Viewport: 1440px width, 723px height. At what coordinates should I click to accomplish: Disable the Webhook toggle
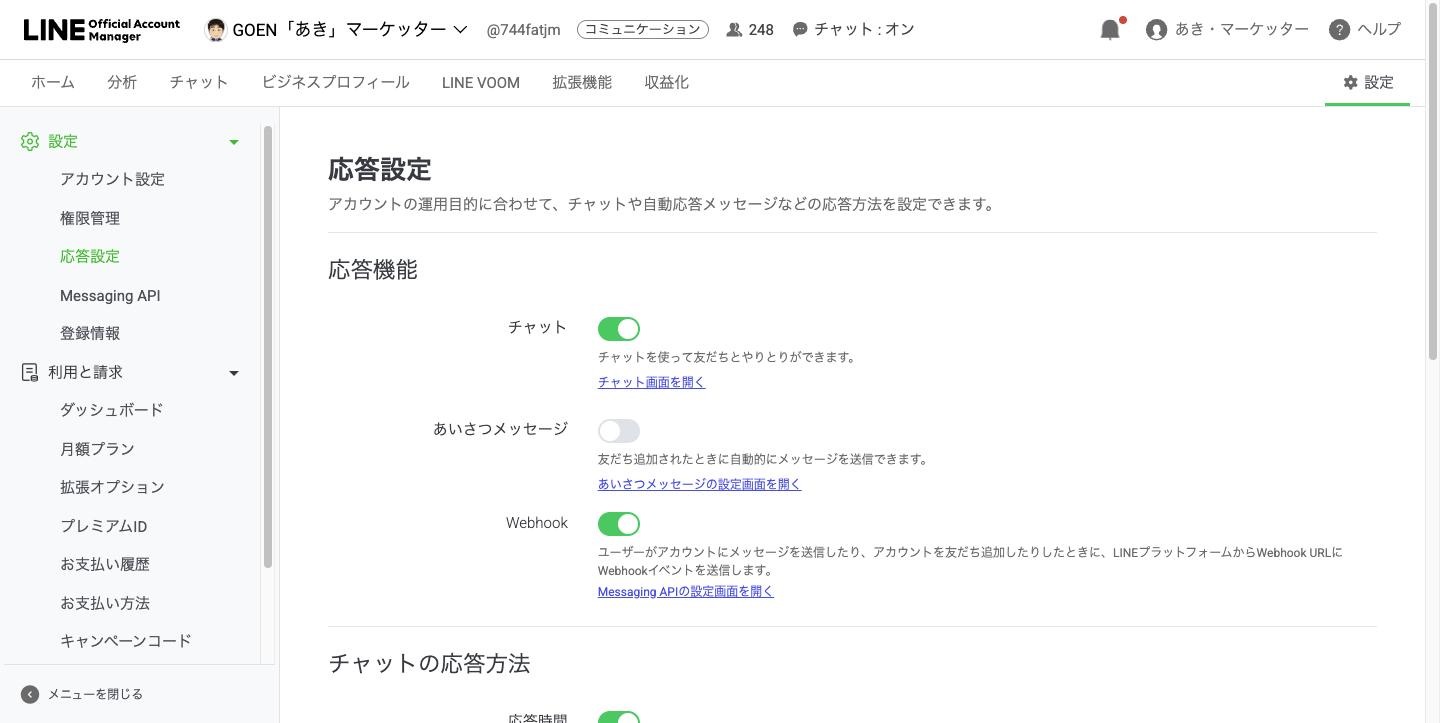click(x=619, y=524)
